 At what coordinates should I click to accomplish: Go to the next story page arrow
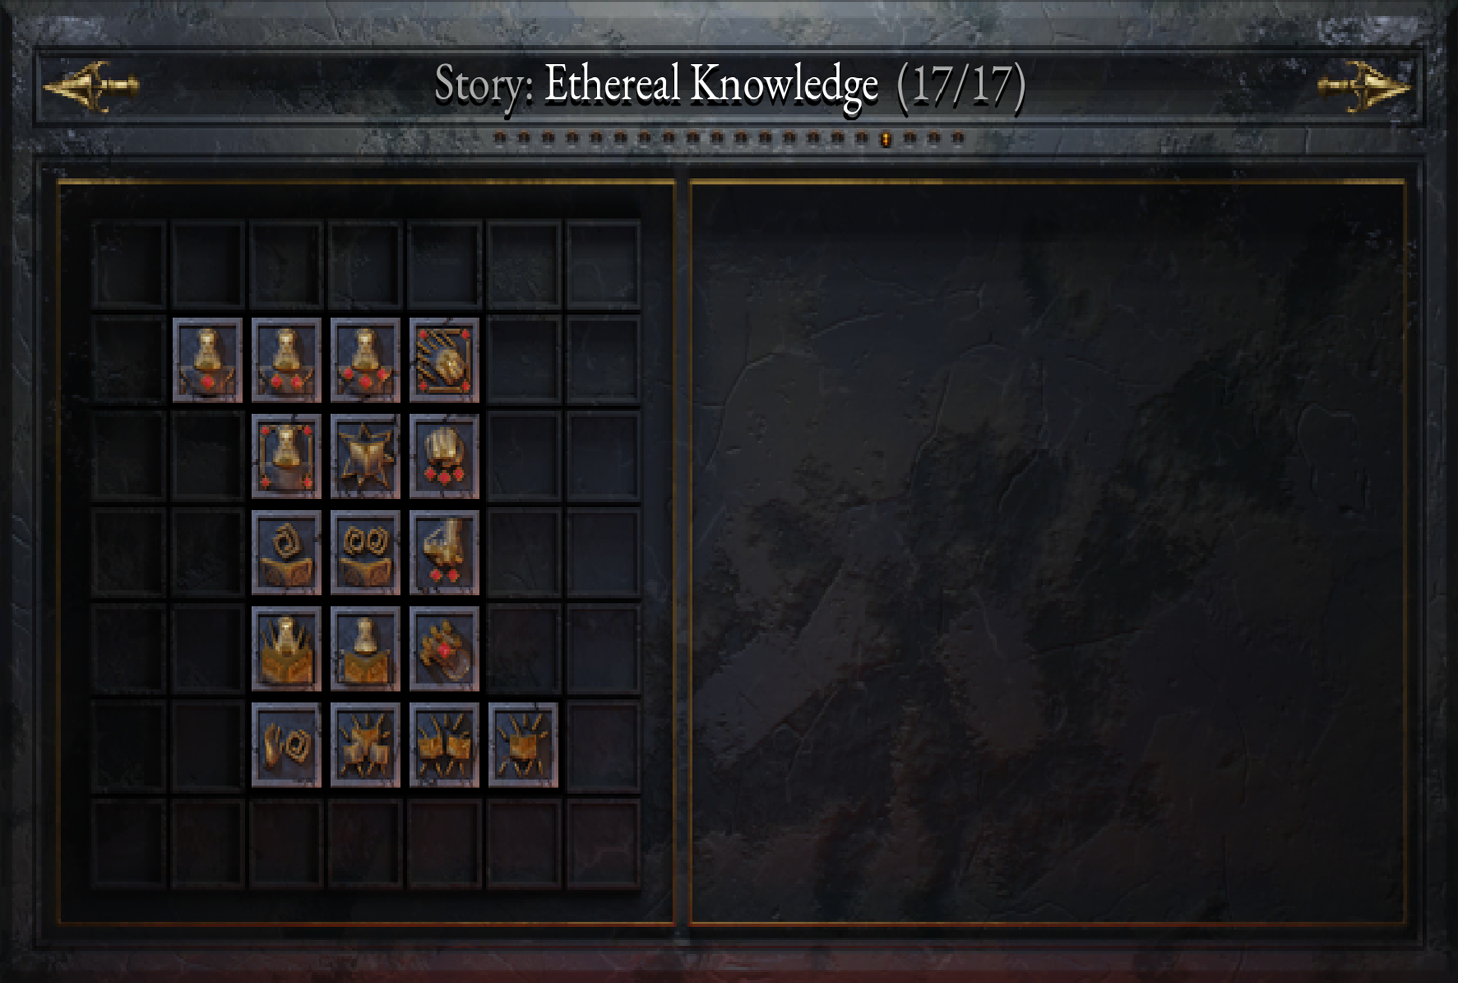pos(1365,86)
